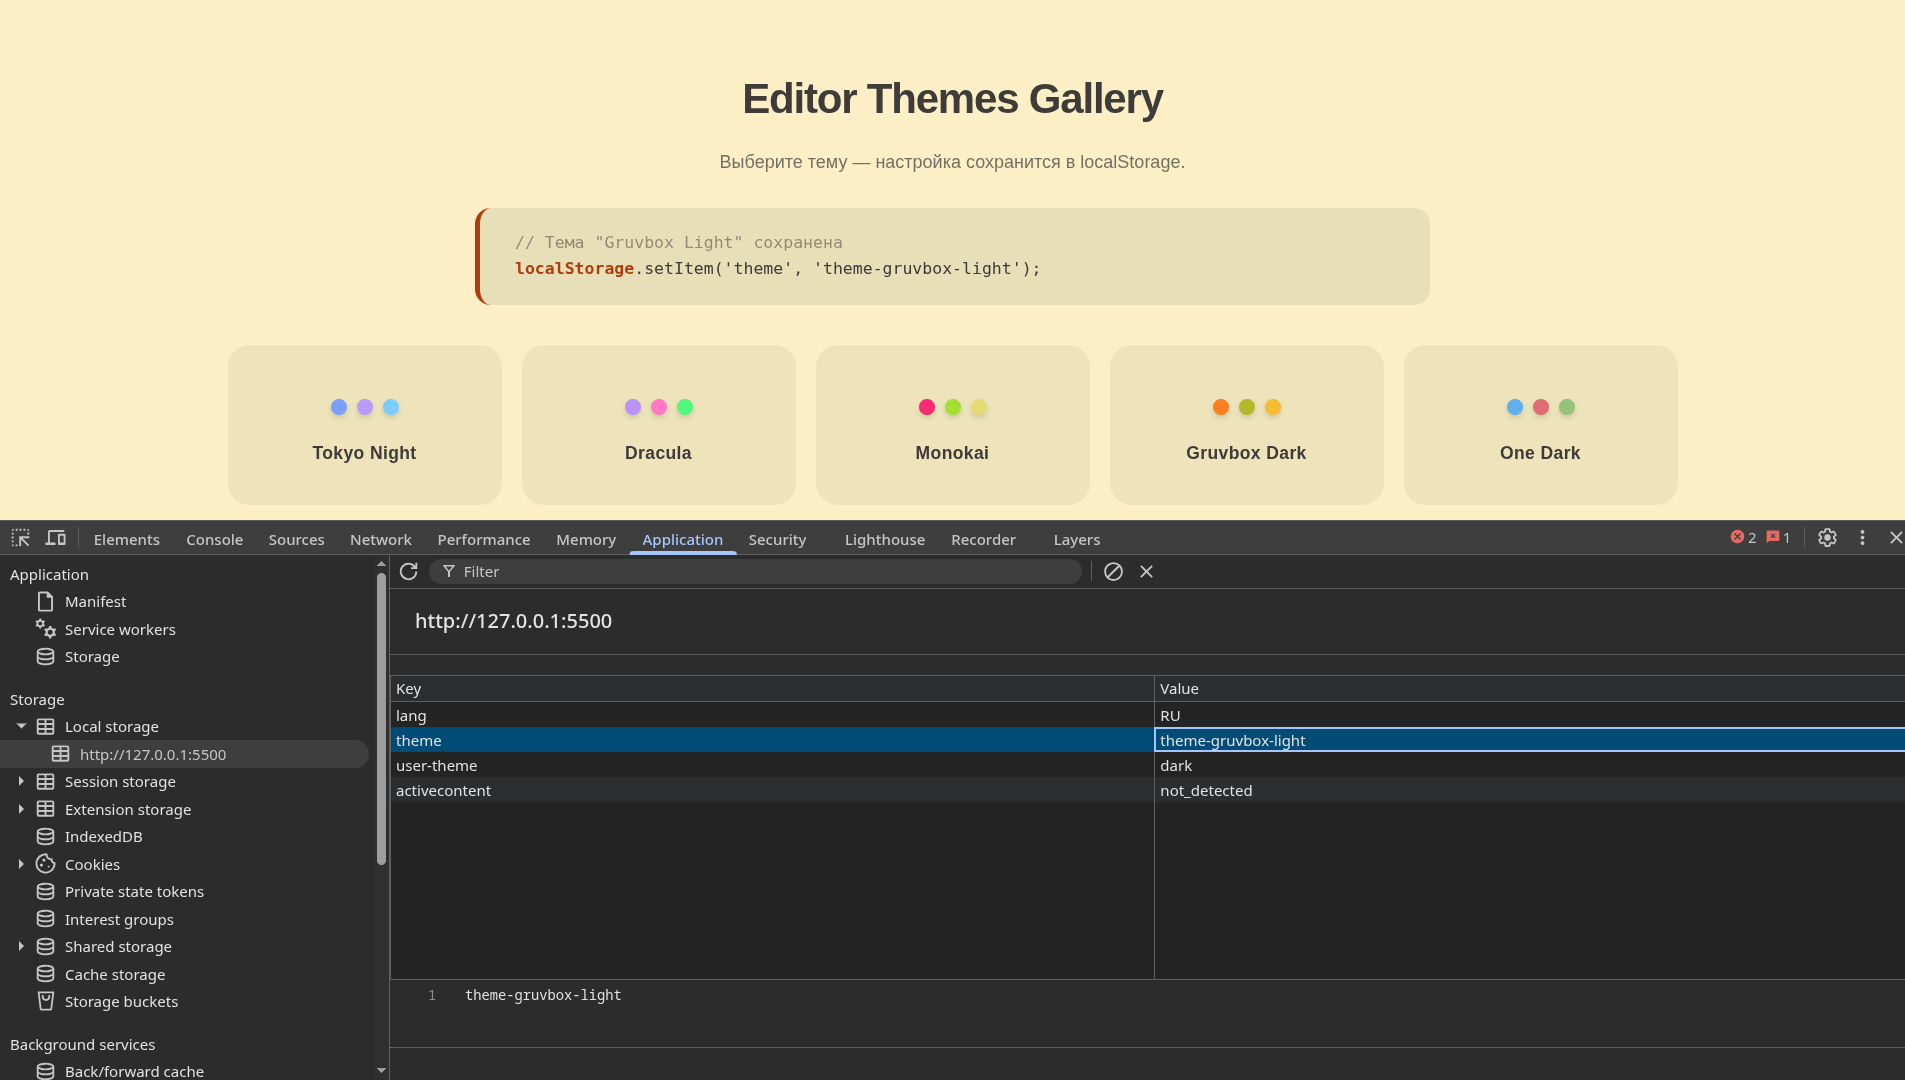Expand the Shared storage node
Viewport: 1905px width, 1080px height.
tap(21, 947)
